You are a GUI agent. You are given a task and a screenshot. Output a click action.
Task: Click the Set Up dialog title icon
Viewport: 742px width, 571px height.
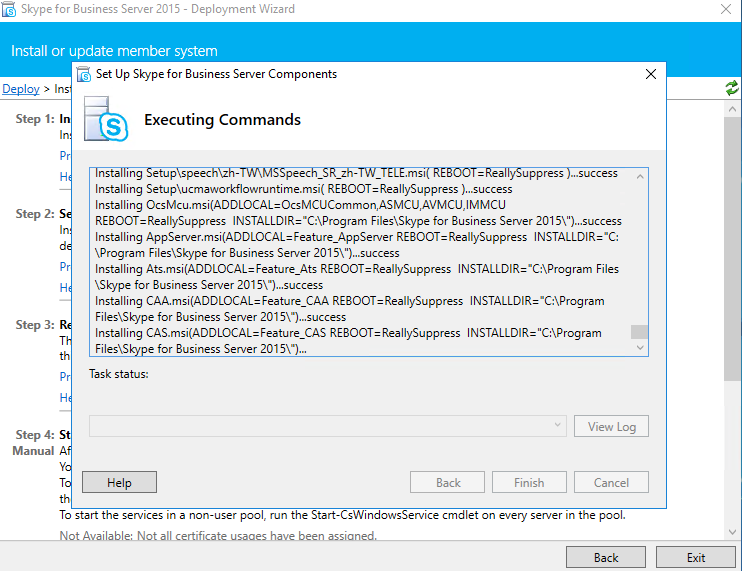point(84,74)
